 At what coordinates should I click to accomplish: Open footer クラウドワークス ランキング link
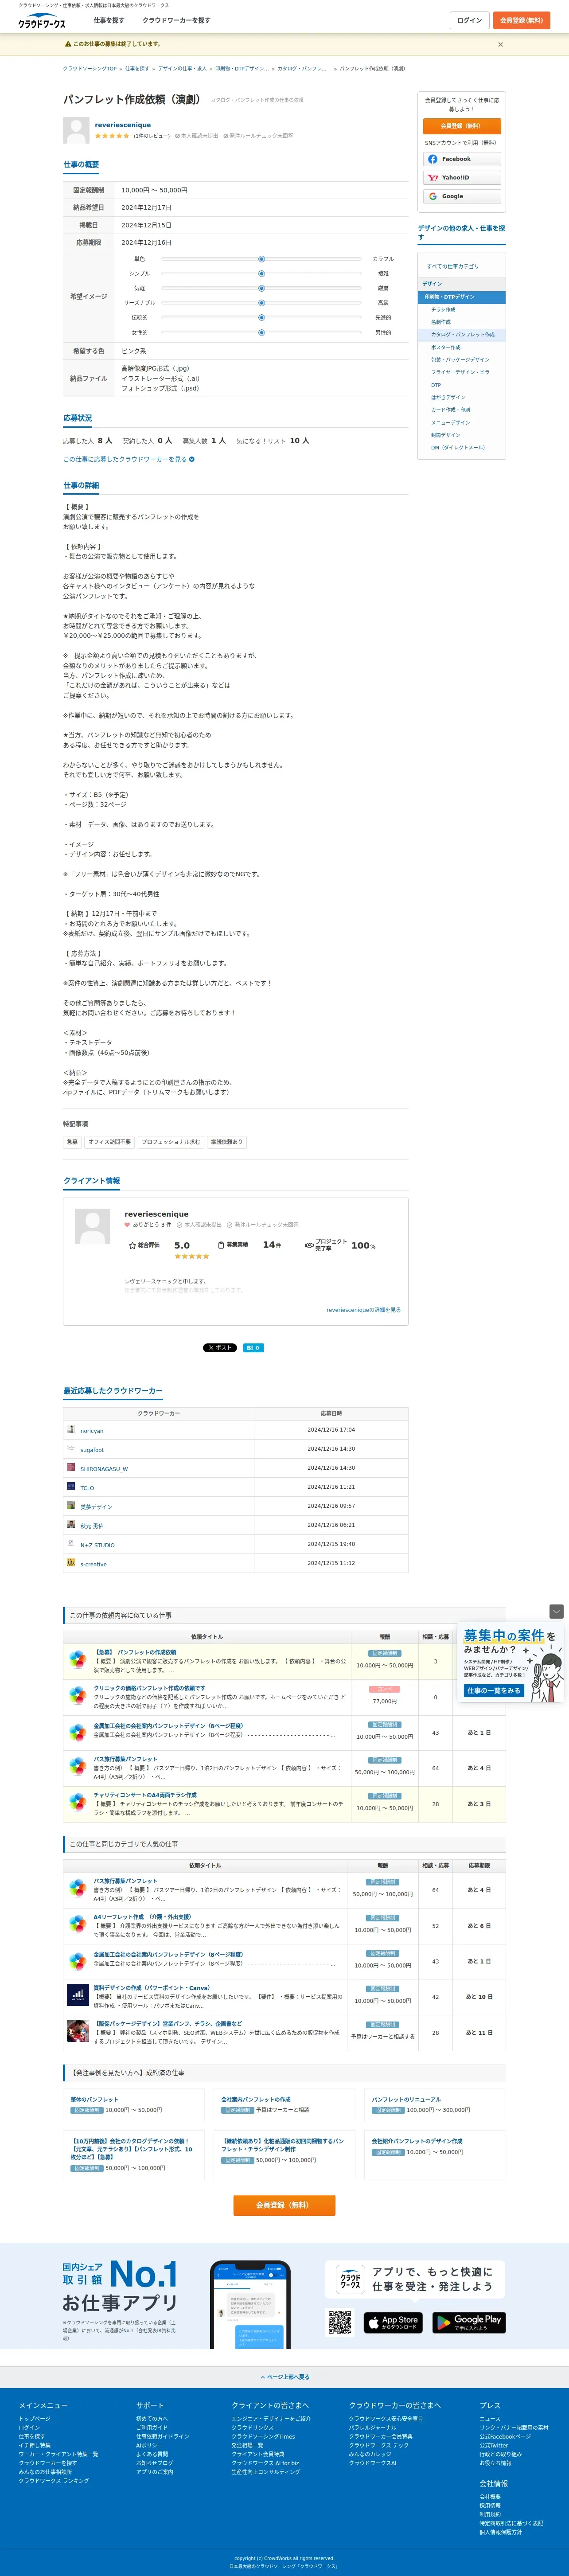click(x=53, y=2481)
